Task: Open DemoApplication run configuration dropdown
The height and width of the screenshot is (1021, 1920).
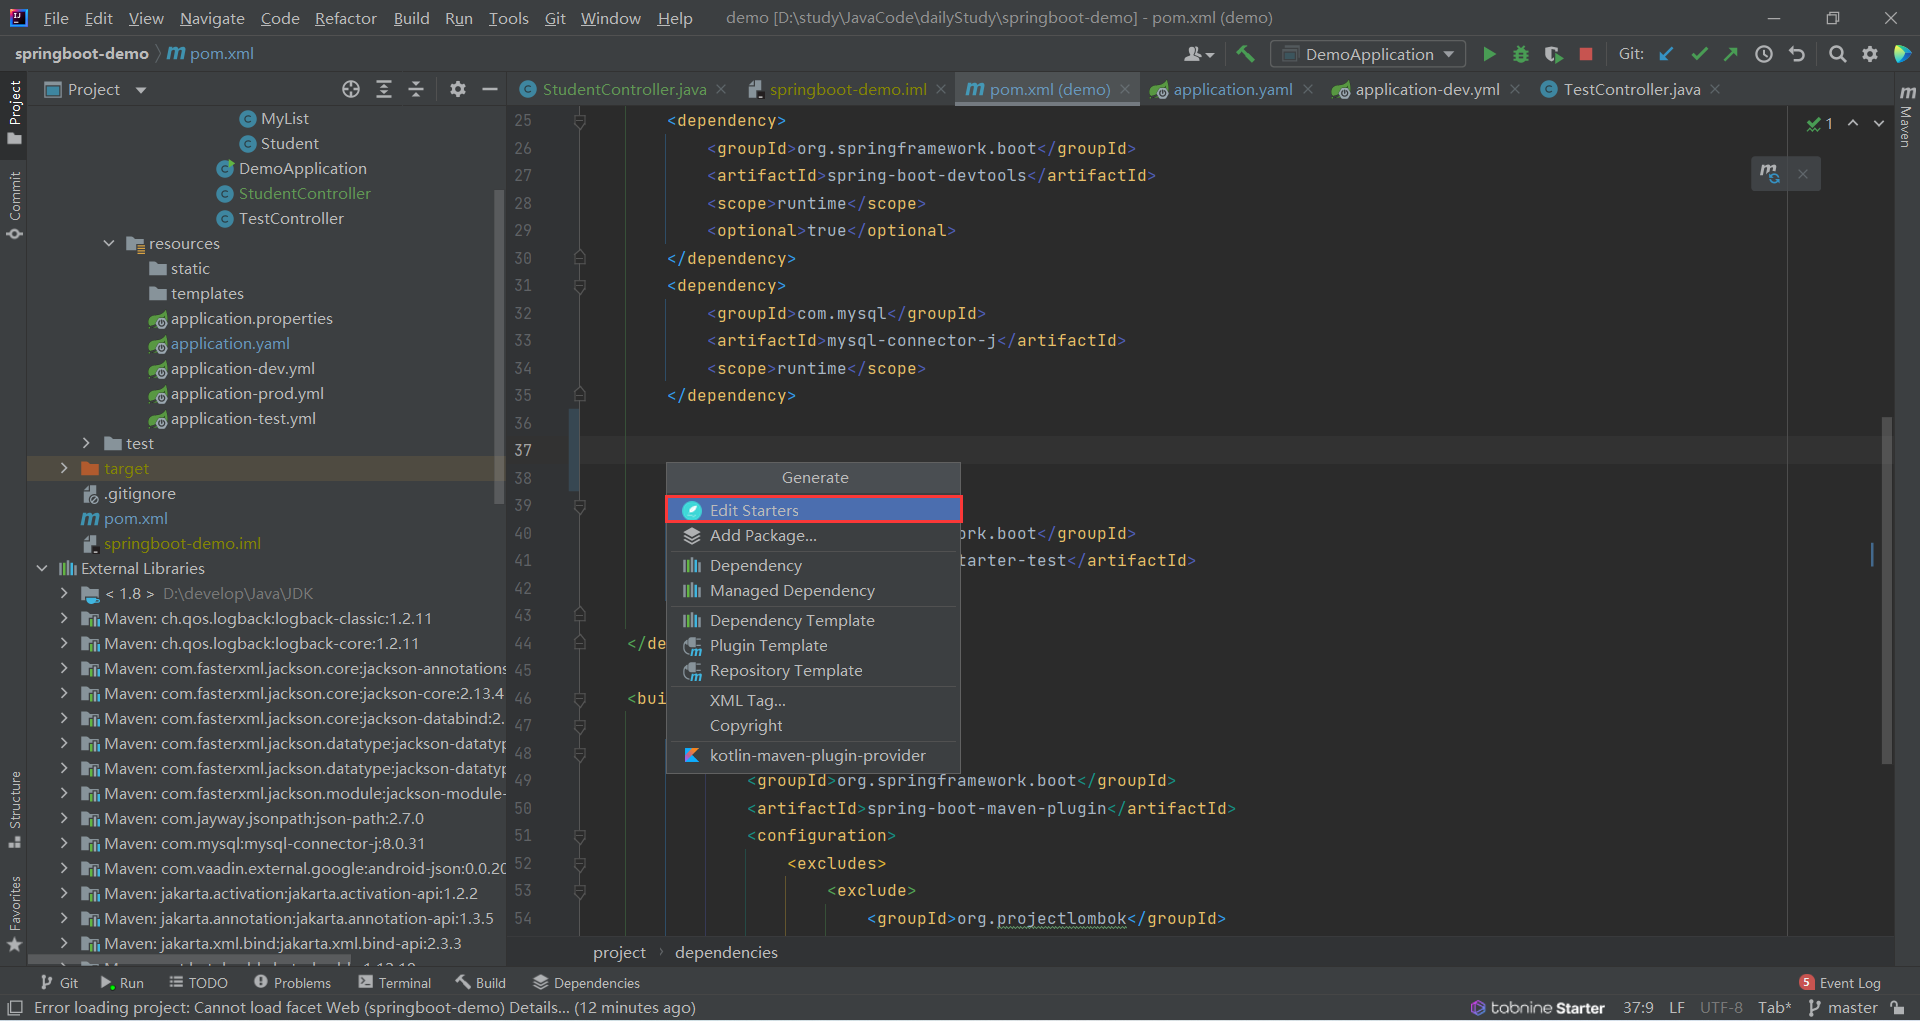Action: coord(1368,54)
